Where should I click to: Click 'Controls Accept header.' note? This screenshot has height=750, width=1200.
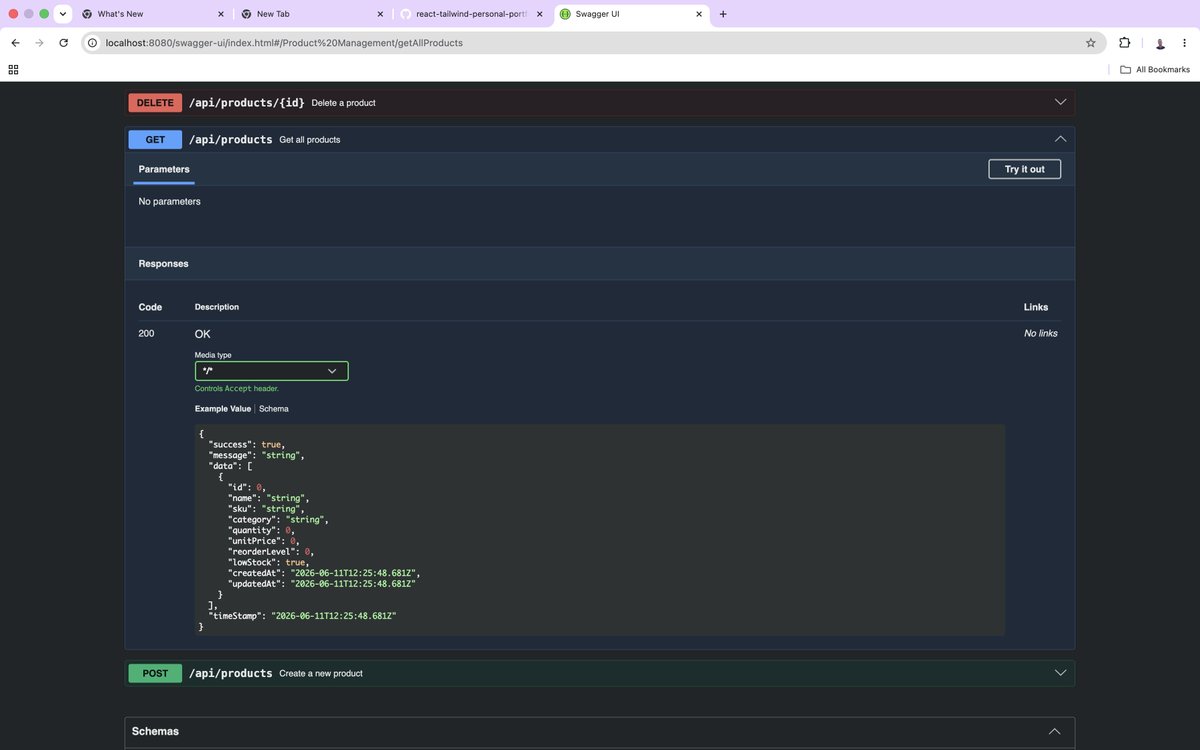pyautogui.click(x=237, y=388)
